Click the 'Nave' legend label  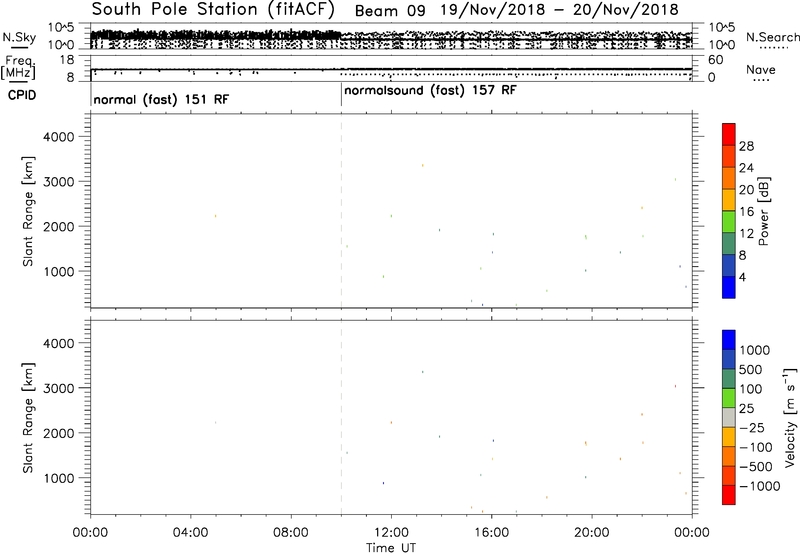click(761, 70)
